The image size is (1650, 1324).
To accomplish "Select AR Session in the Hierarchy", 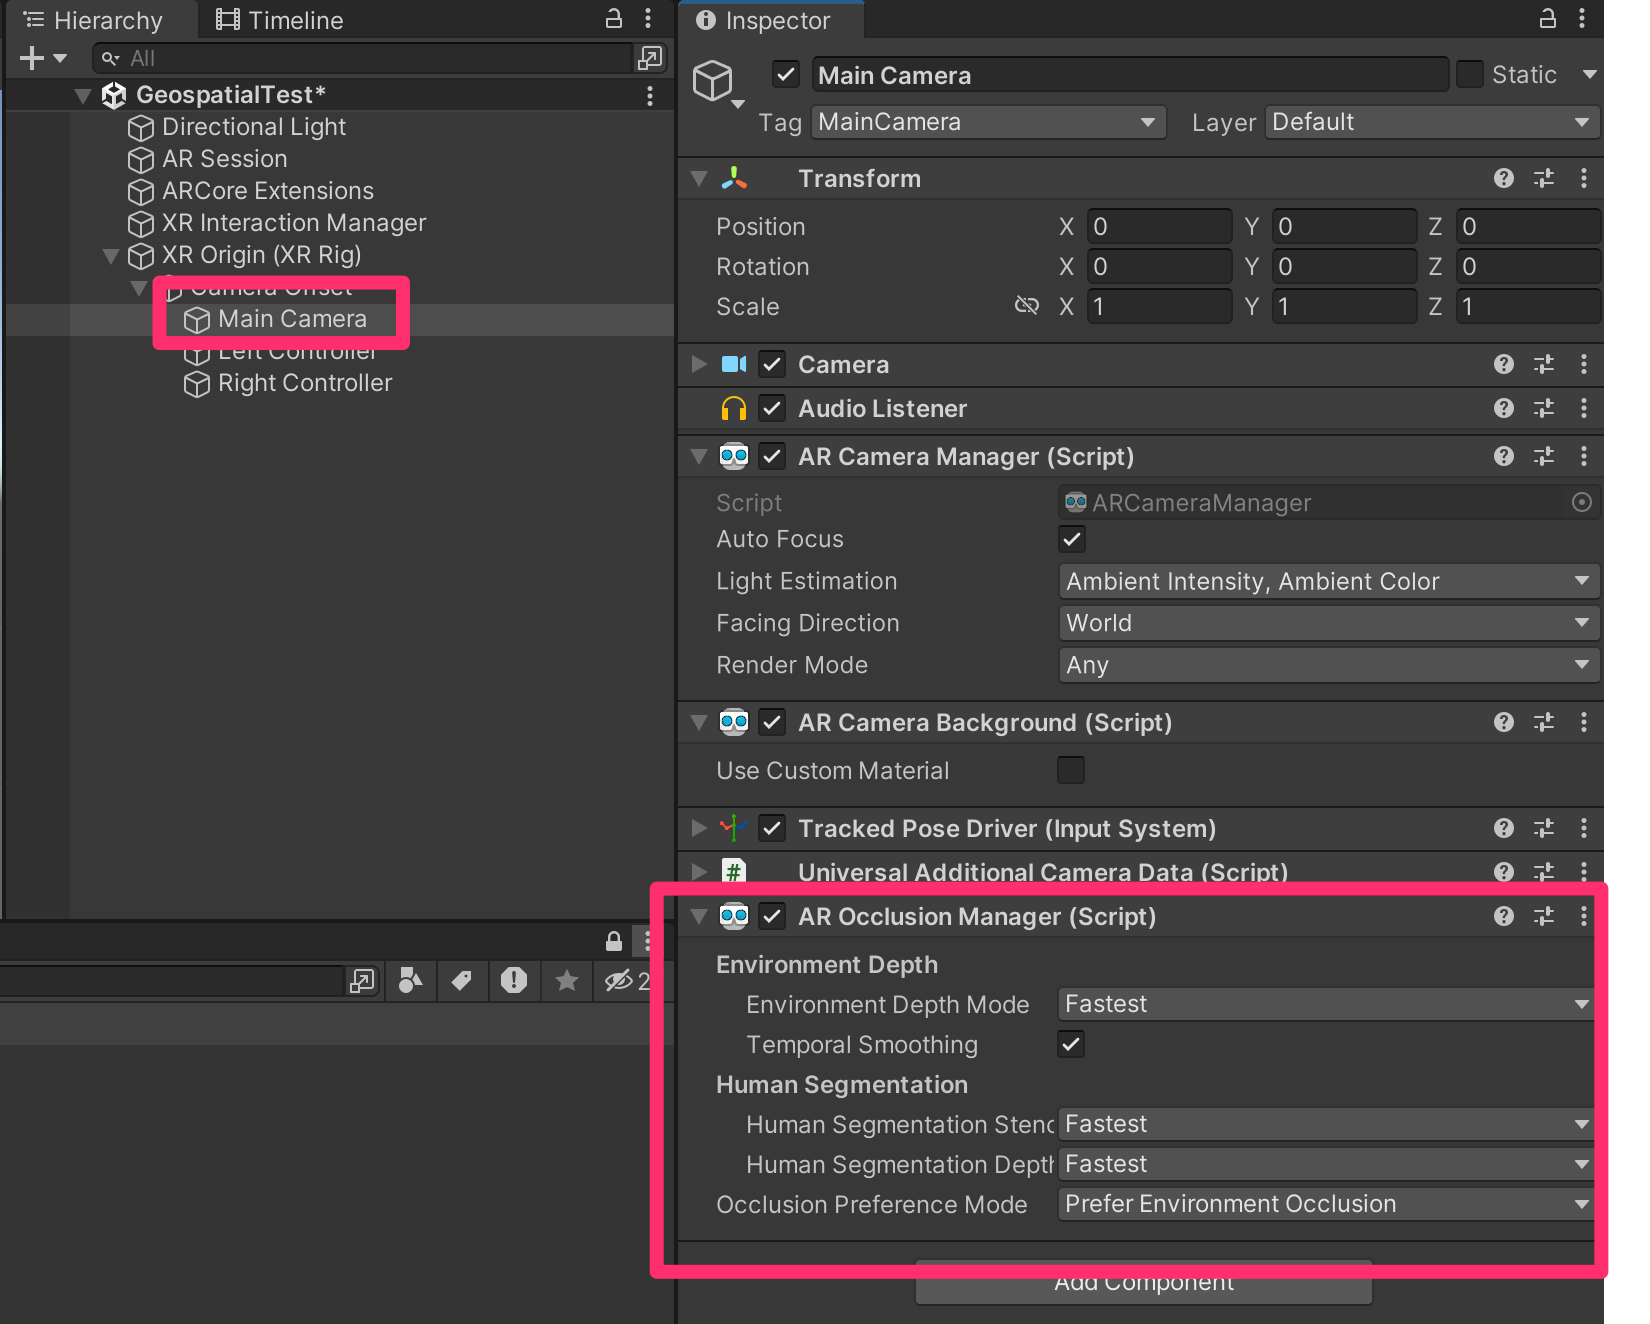I will click(225, 159).
